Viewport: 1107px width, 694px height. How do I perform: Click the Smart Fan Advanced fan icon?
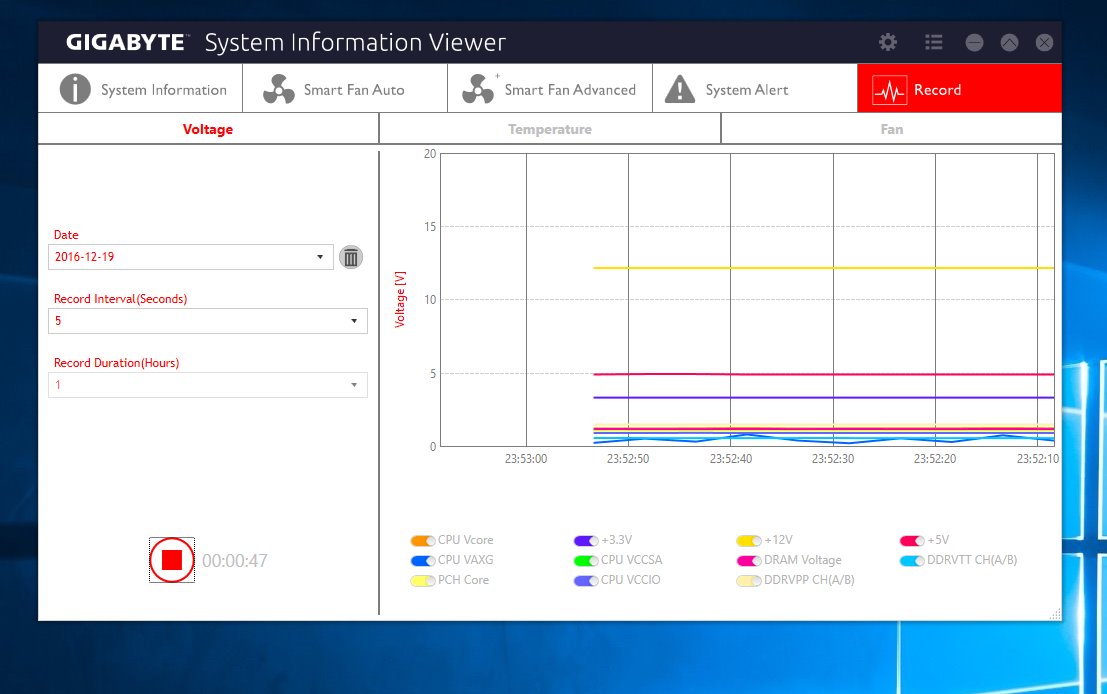479,89
